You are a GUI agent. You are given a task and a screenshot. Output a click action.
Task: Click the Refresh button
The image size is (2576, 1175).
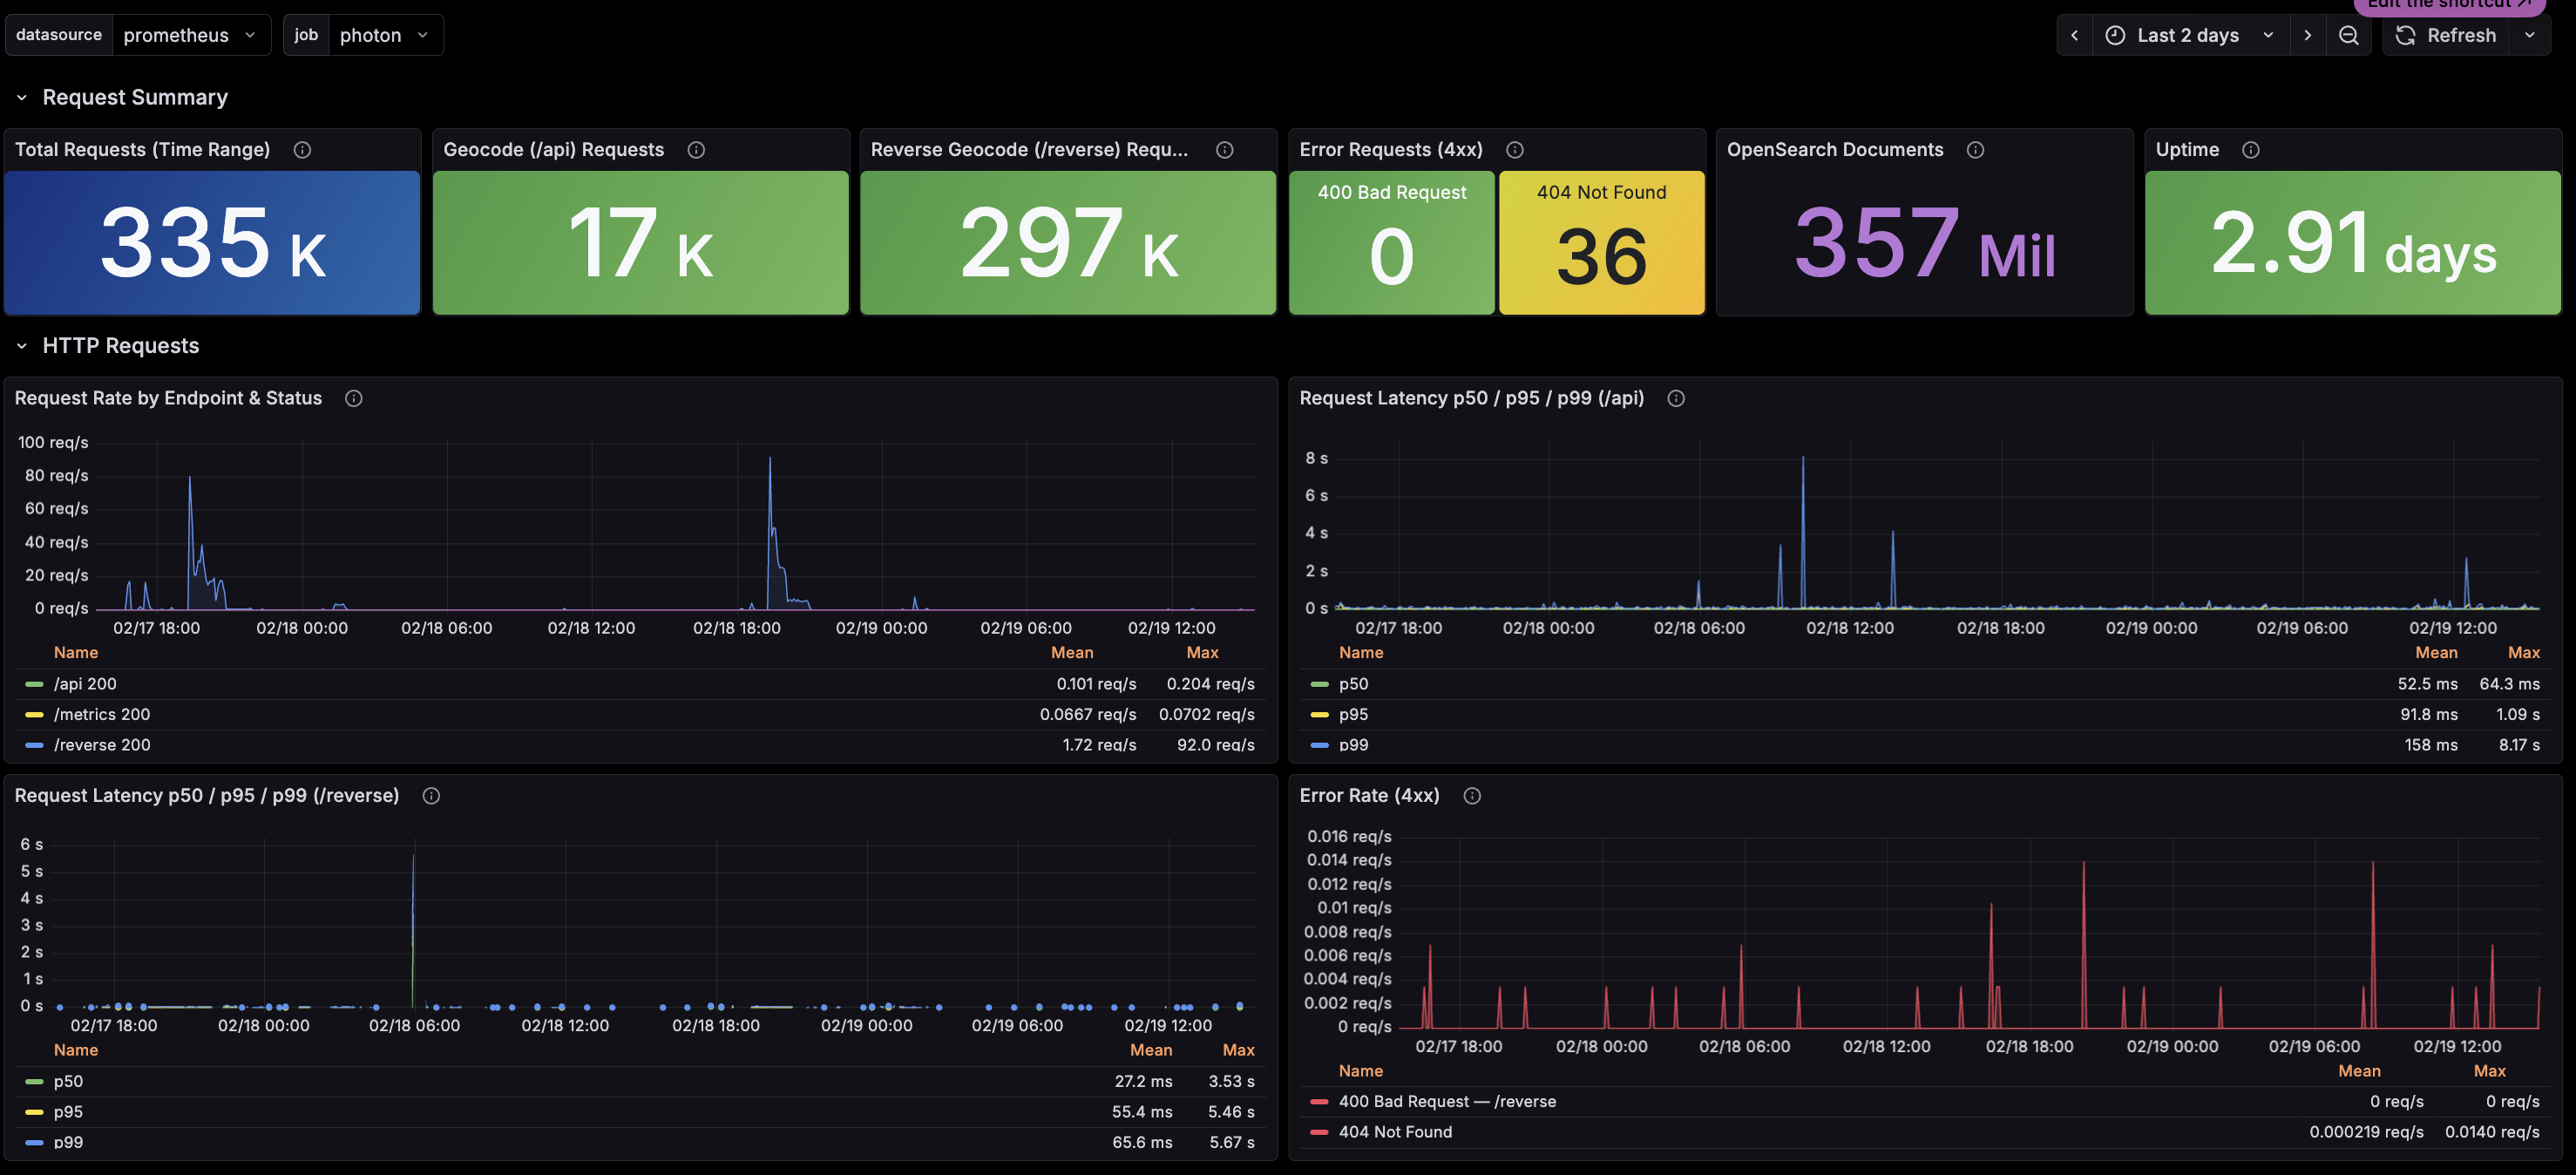tap(2448, 36)
